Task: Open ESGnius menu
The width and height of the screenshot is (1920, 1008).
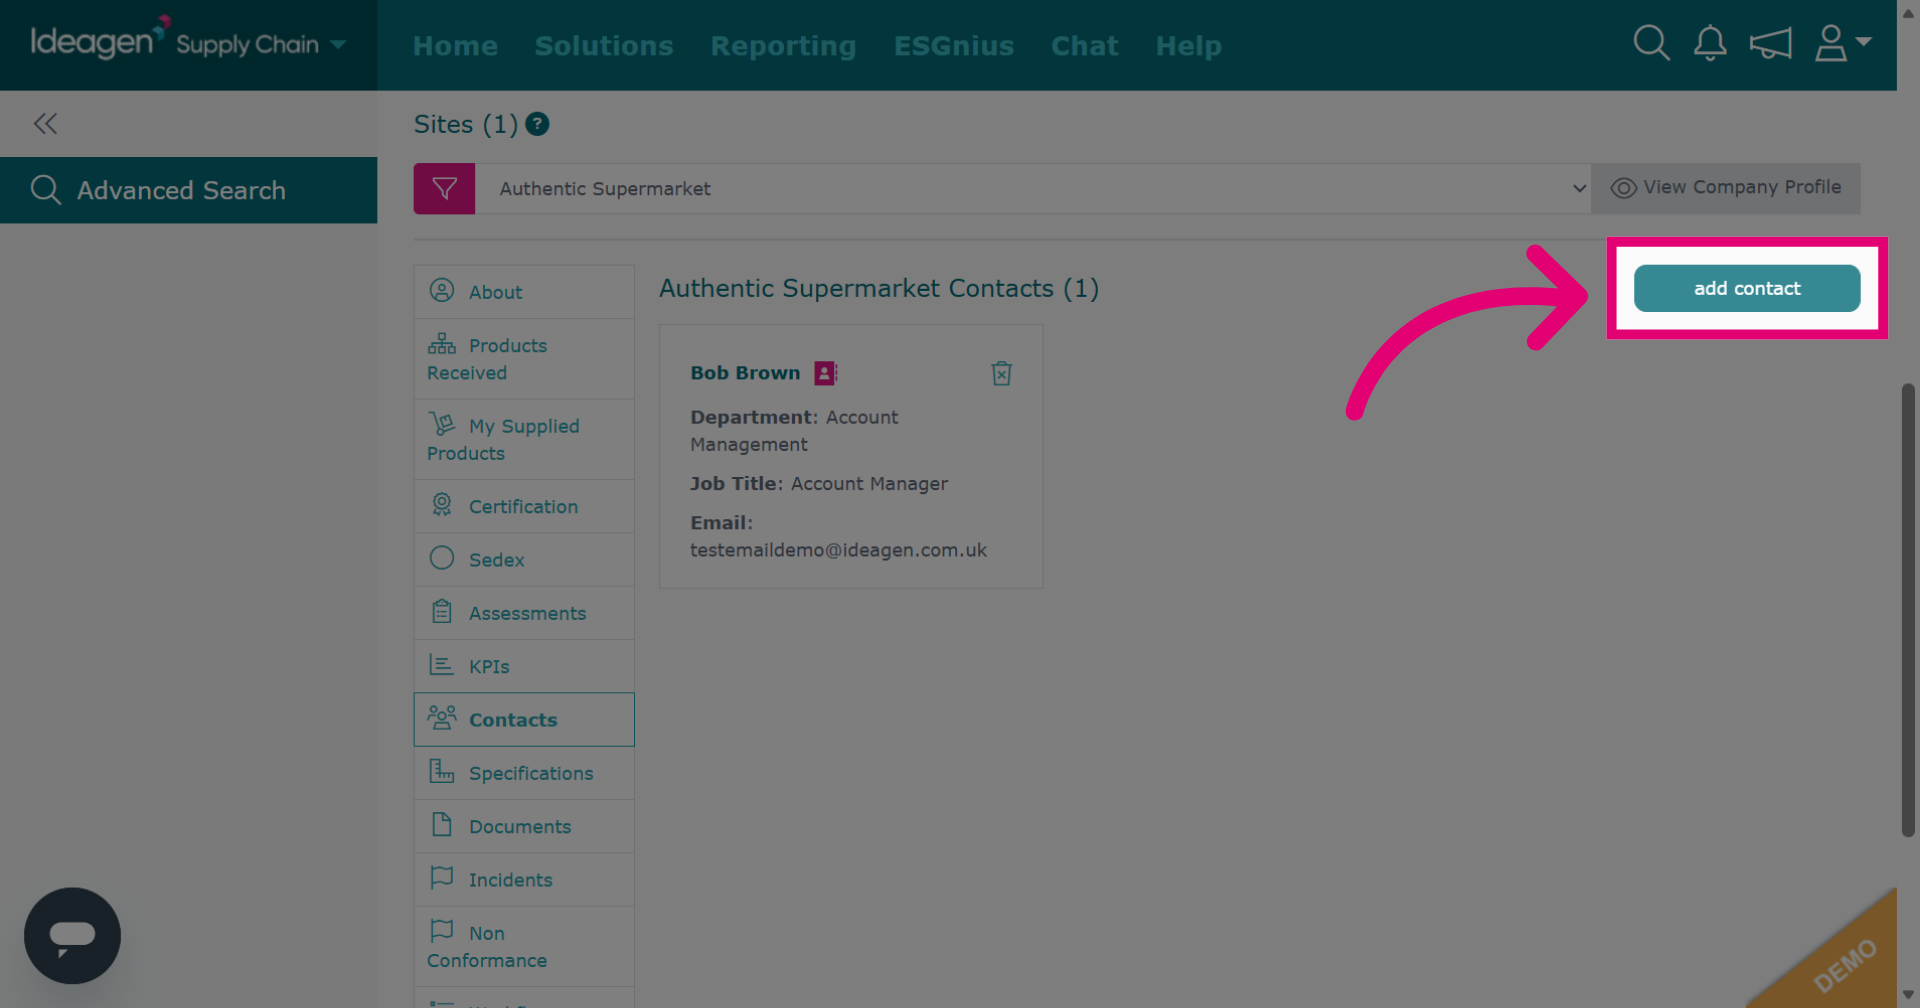Action: 954,46
